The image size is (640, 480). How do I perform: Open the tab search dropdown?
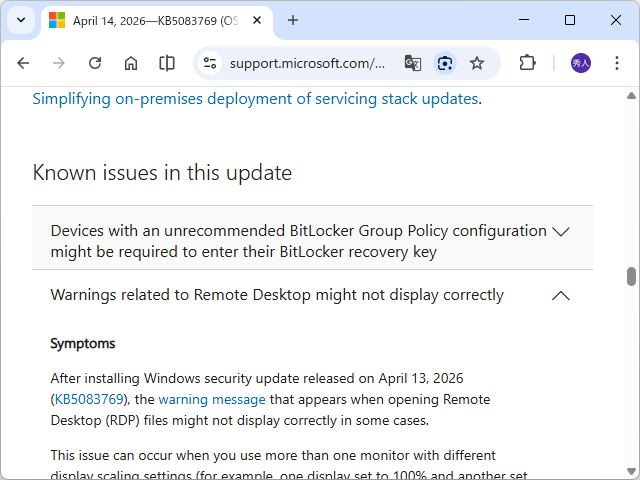[21, 20]
